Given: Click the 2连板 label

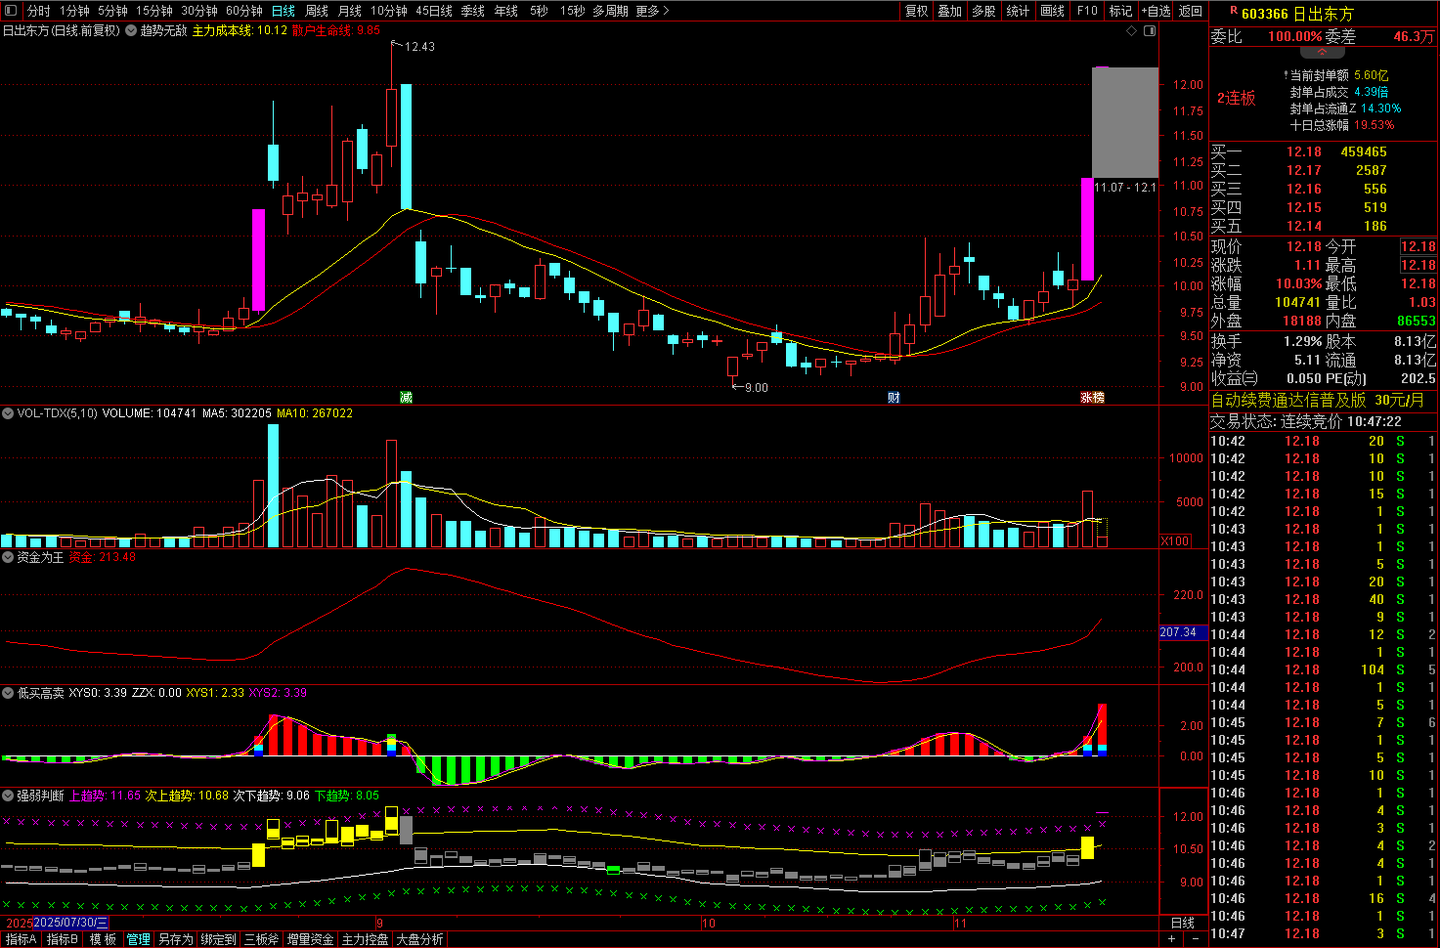Looking at the screenshot, I should click(1236, 98).
